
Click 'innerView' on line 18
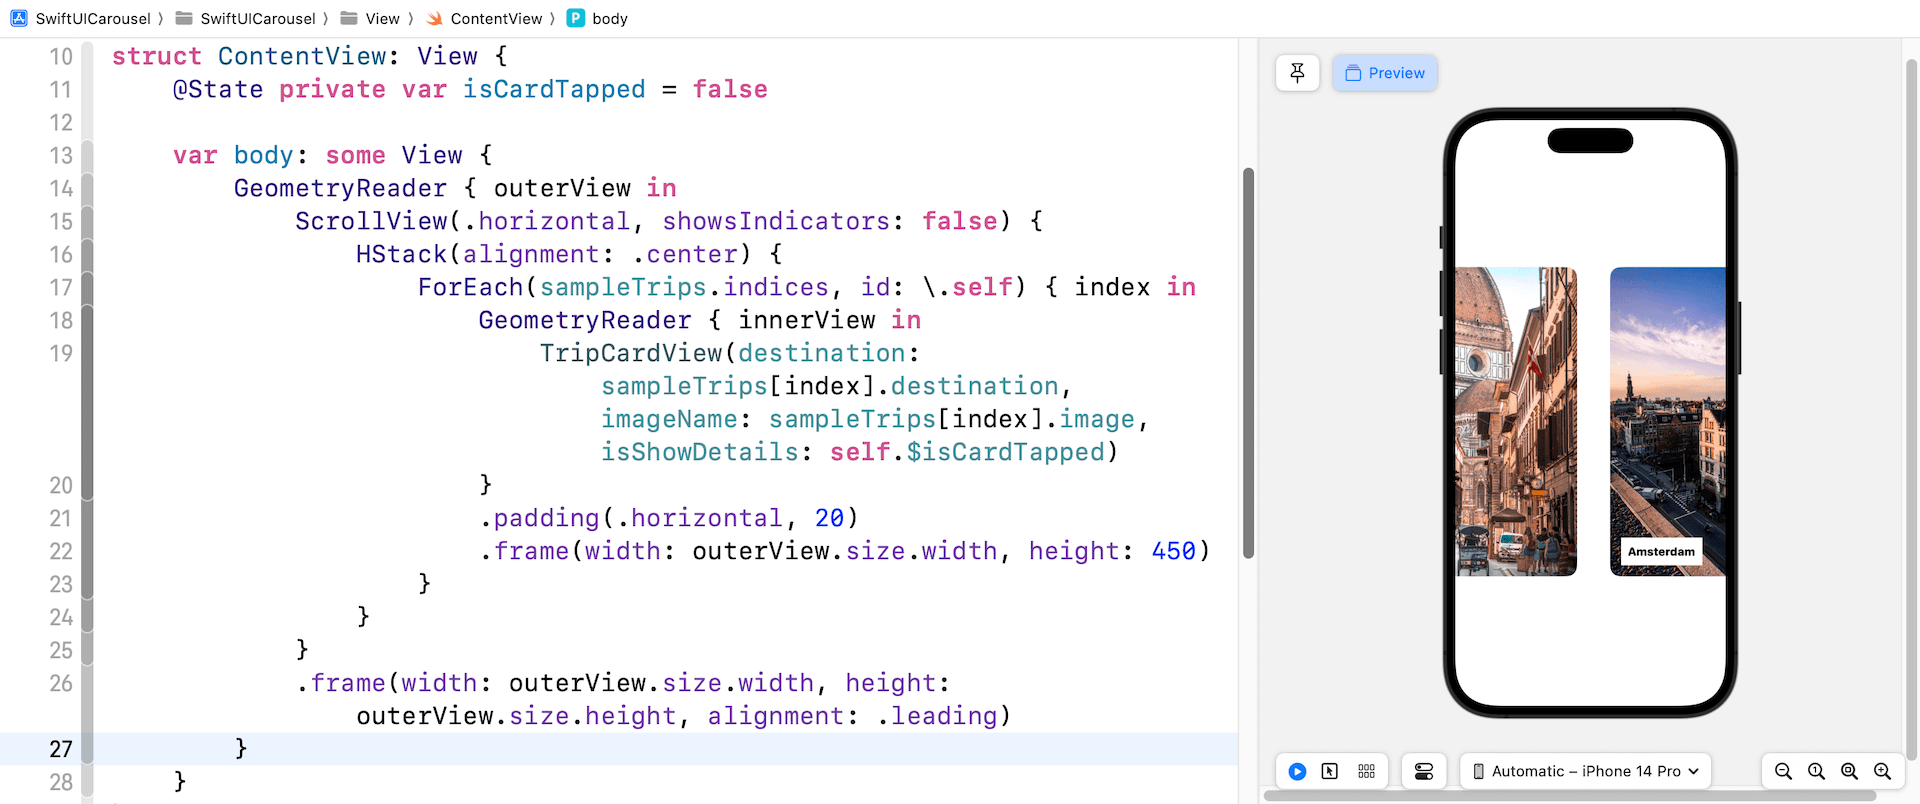pyautogui.click(x=807, y=320)
